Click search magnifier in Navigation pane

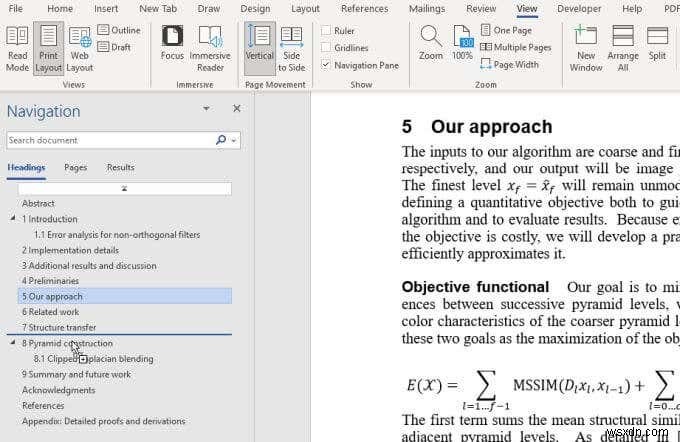click(x=221, y=140)
